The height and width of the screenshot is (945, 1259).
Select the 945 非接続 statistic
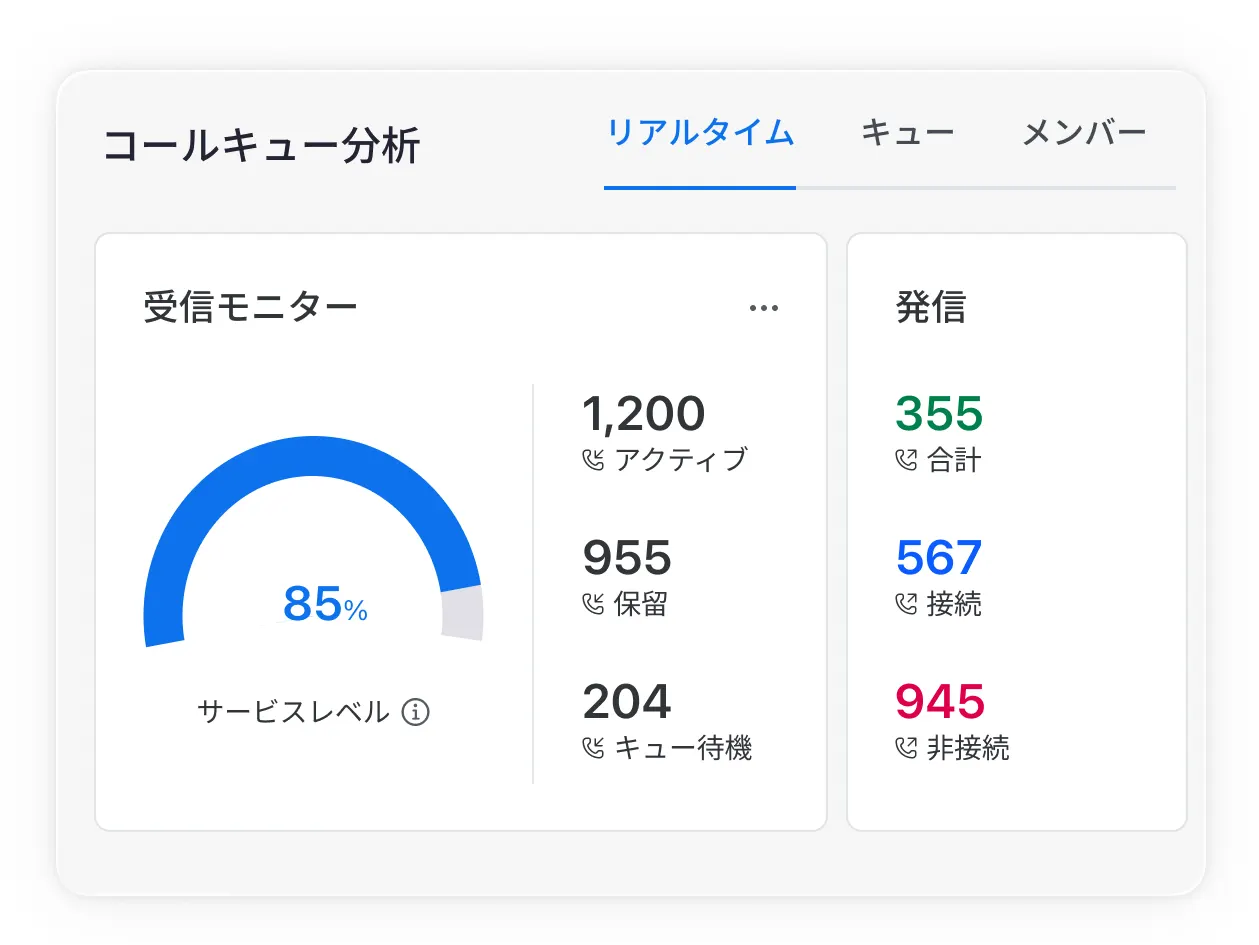tap(939, 702)
